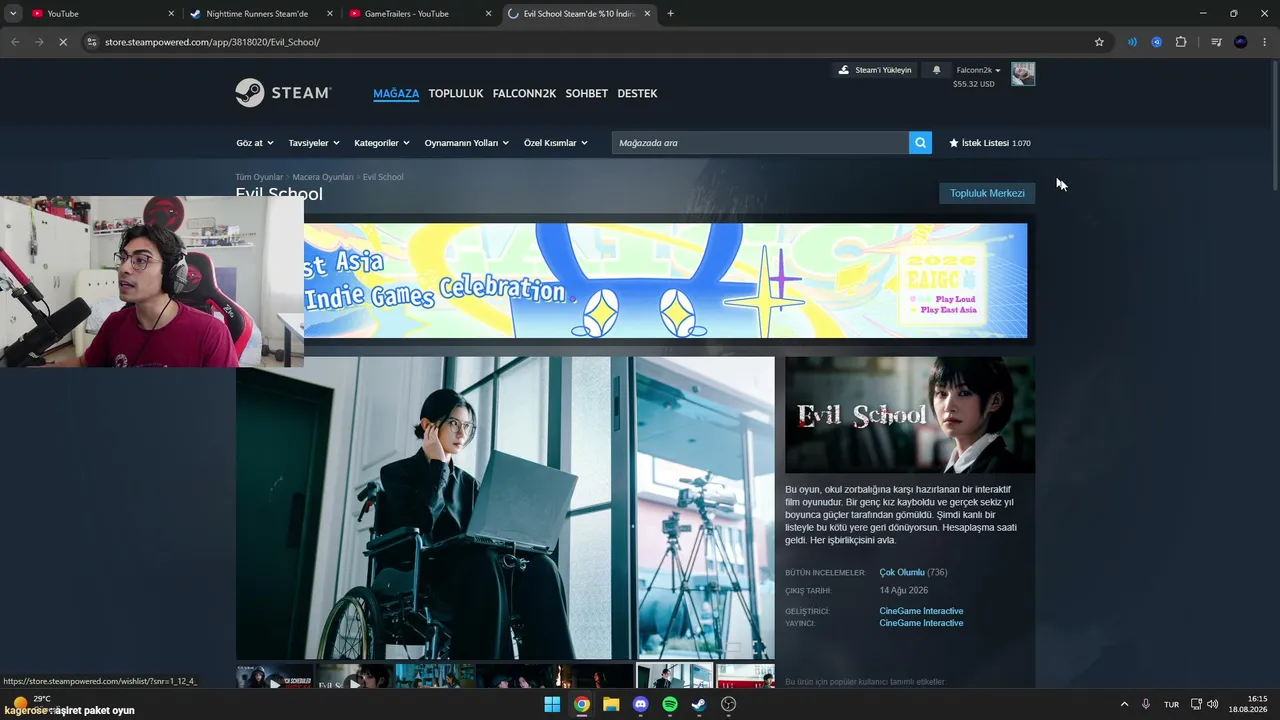This screenshot has height=720, width=1280.
Task: Bookmark this page with the star icon
Action: tap(1099, 42)
